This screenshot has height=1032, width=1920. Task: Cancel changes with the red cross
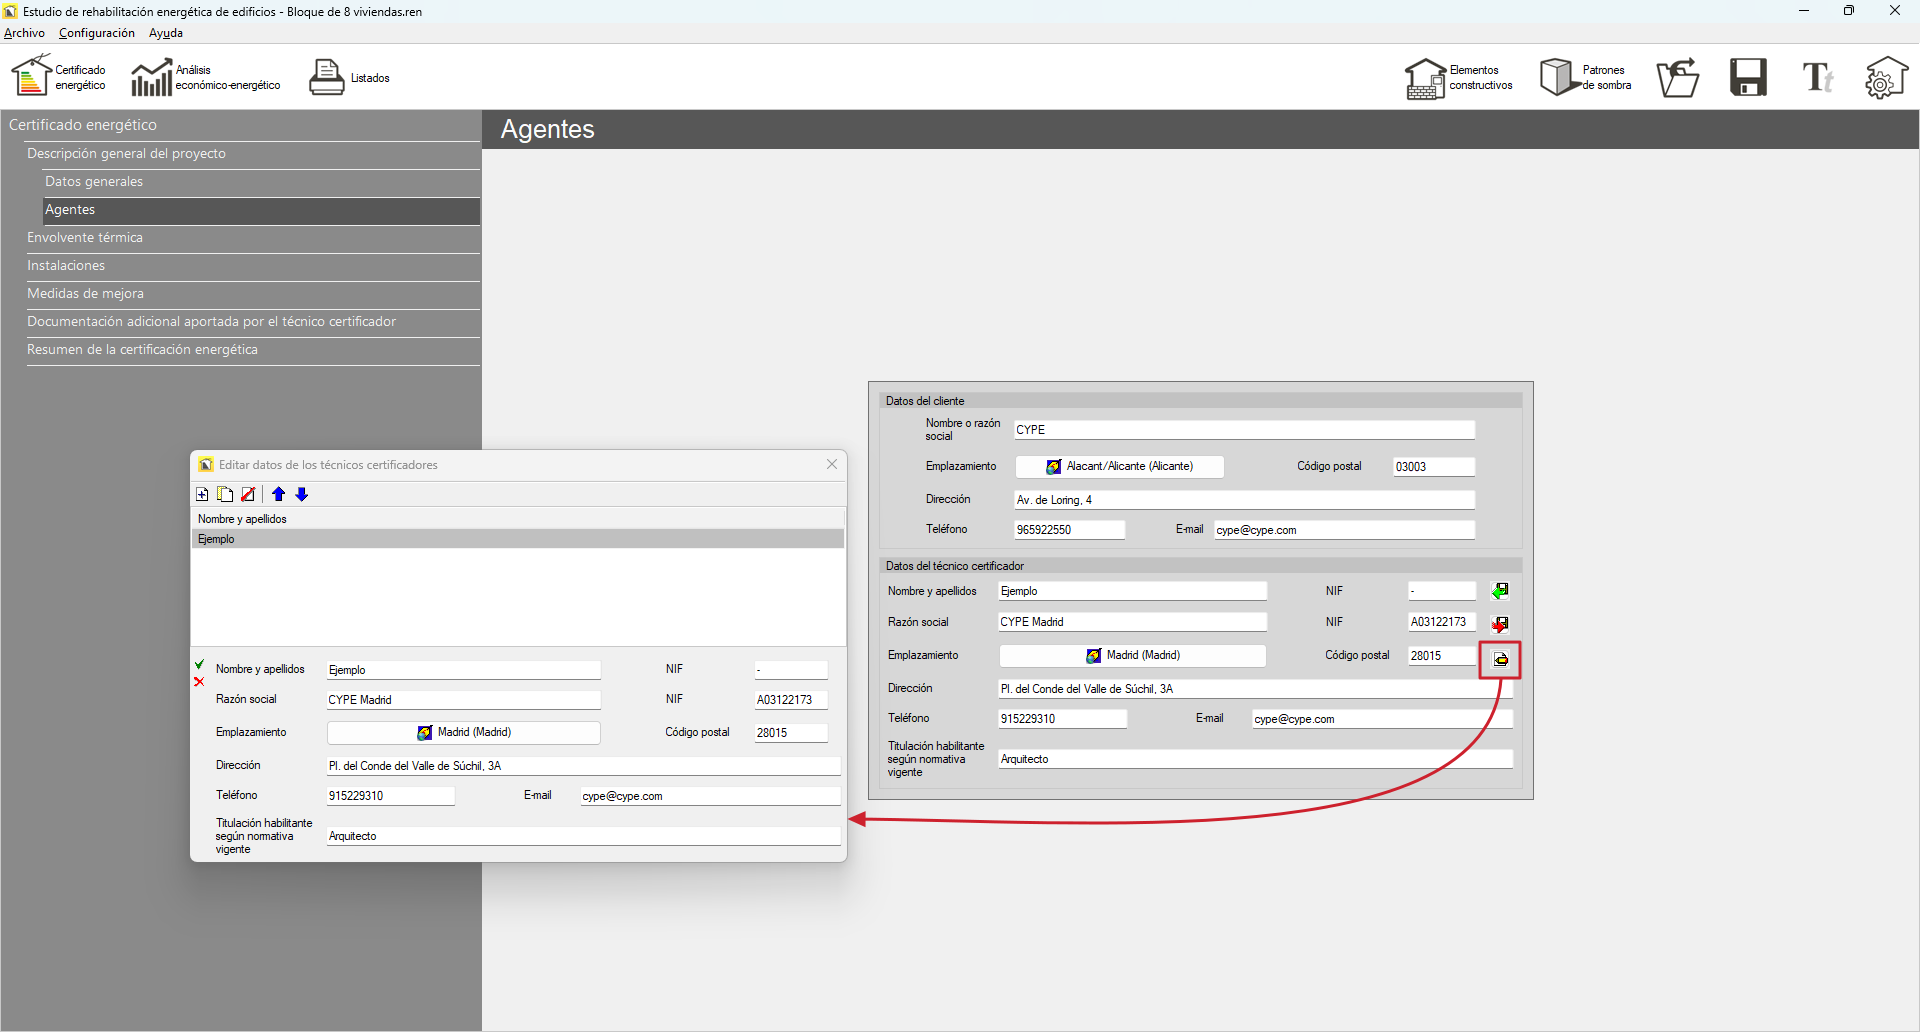199,682
